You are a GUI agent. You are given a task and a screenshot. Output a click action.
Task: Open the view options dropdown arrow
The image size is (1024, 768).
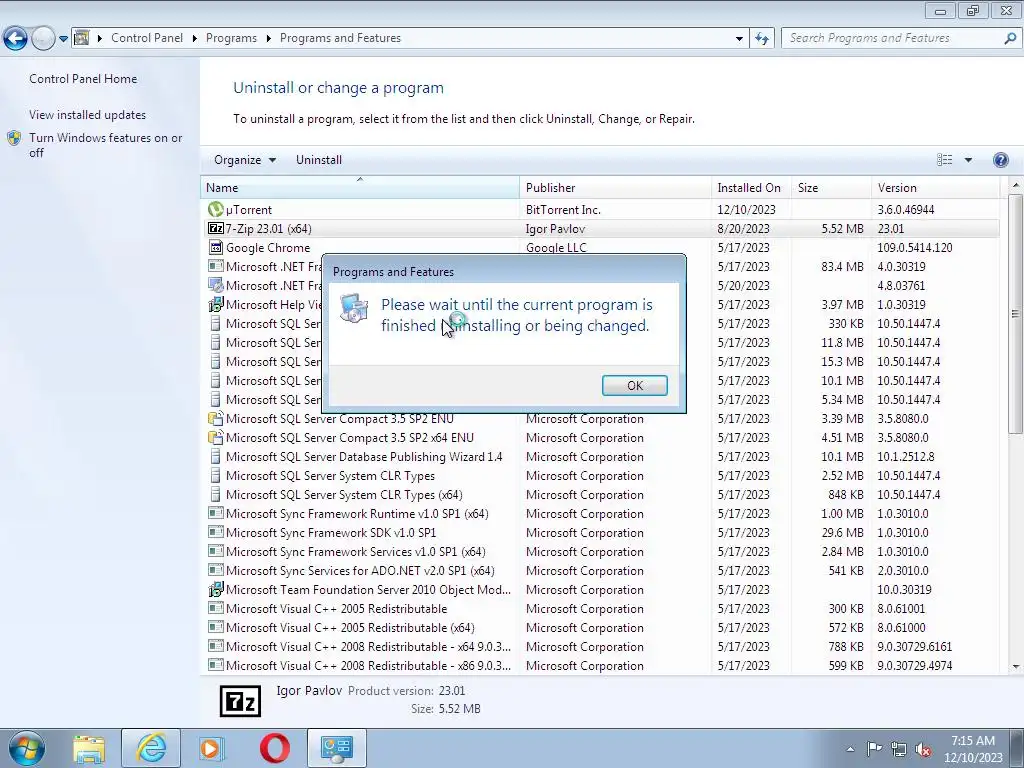pyautogui.click(x=968, y=160)
